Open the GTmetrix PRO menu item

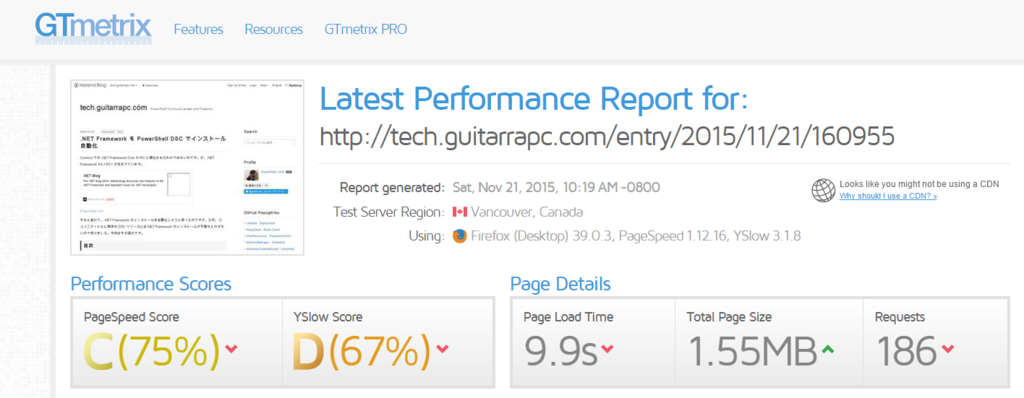pyautogui.click(x=365, y=29)
